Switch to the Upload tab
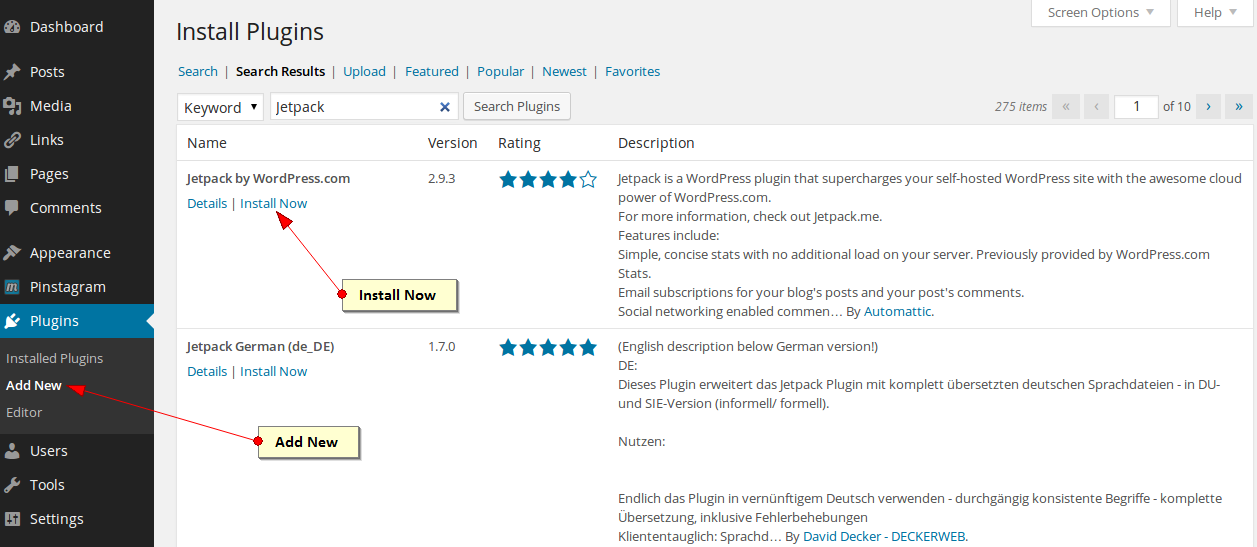Image resolution: width=1257 pixels, height=547 pixels. pyautogui.click(x=364, y=71)
